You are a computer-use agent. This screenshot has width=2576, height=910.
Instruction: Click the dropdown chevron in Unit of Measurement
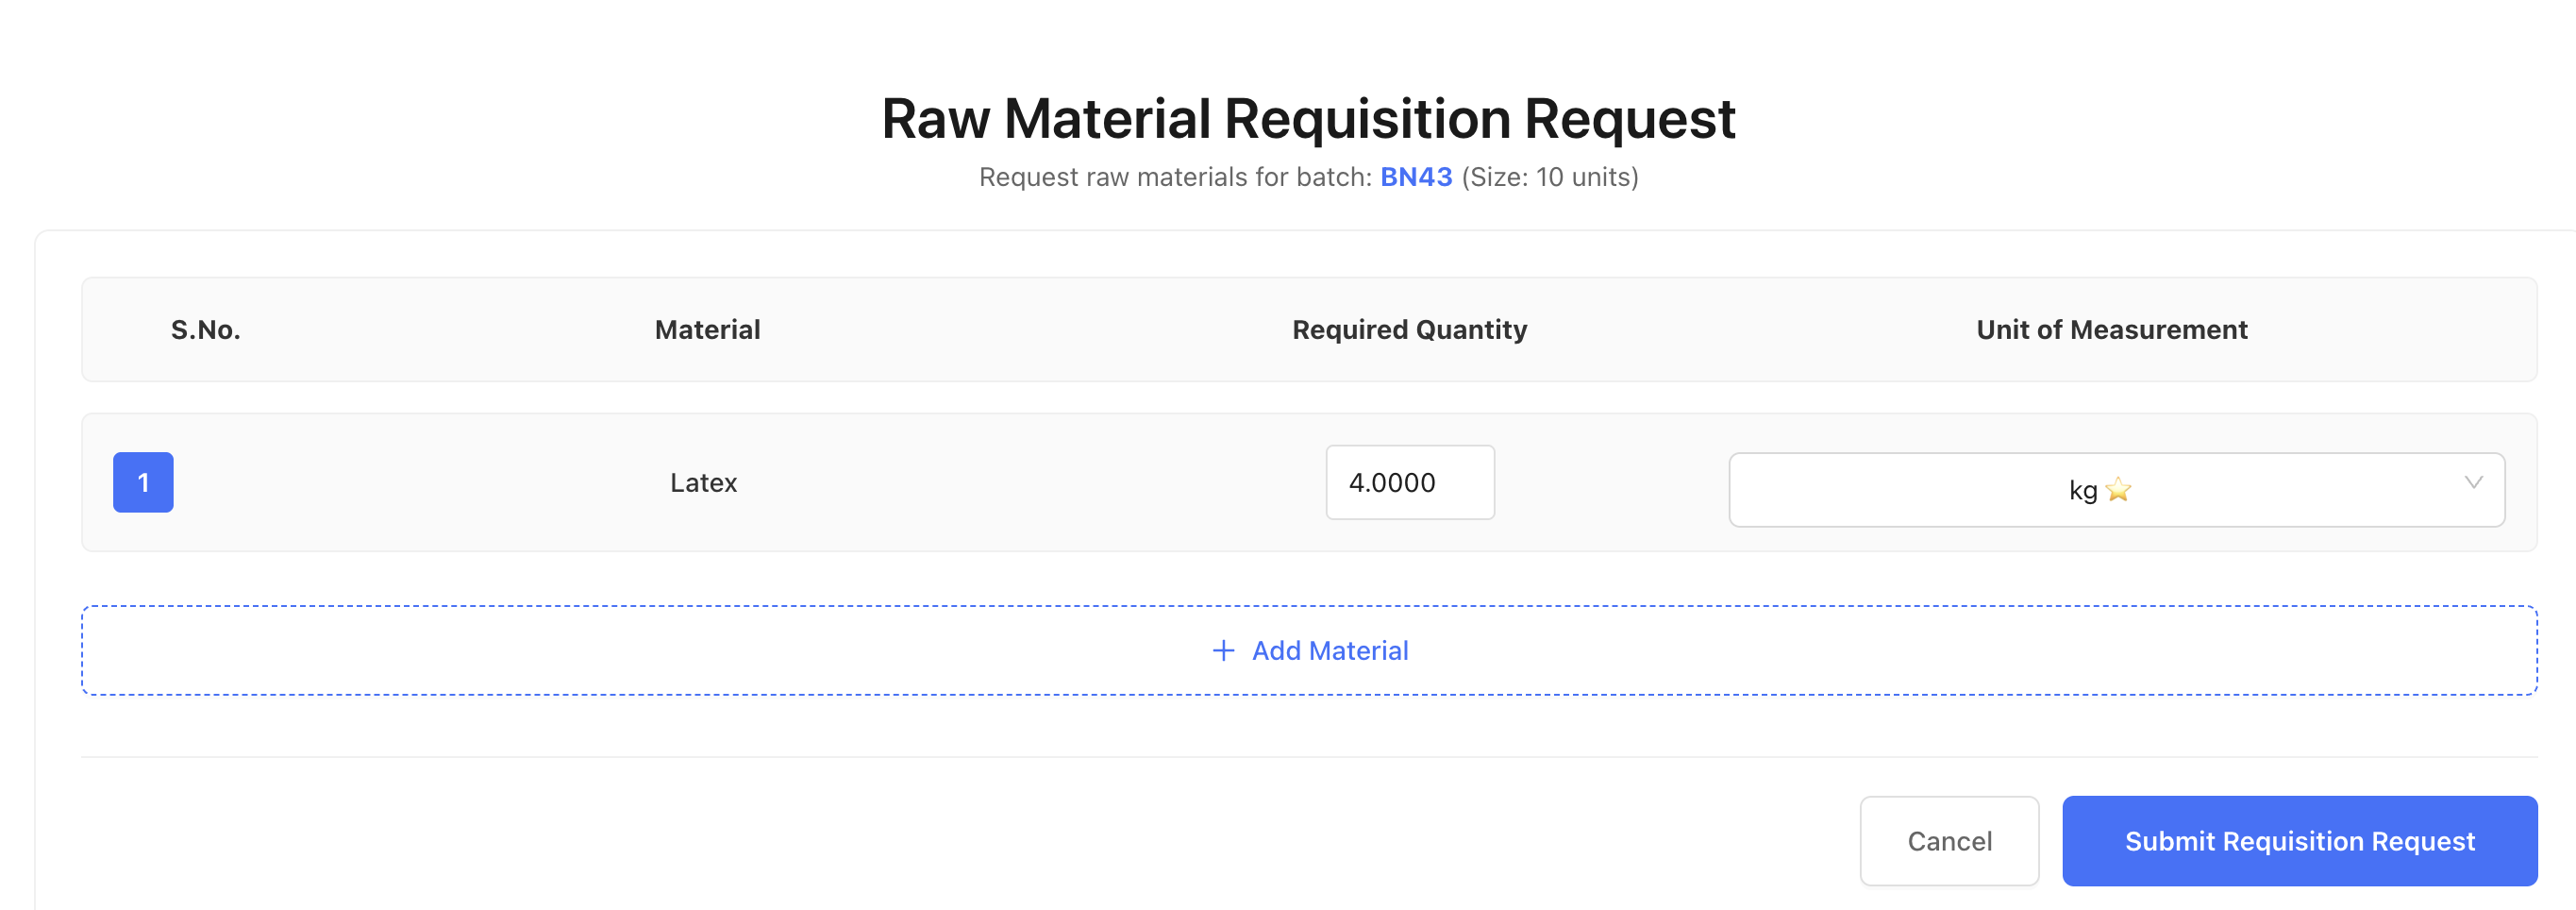coord(2474,485)
